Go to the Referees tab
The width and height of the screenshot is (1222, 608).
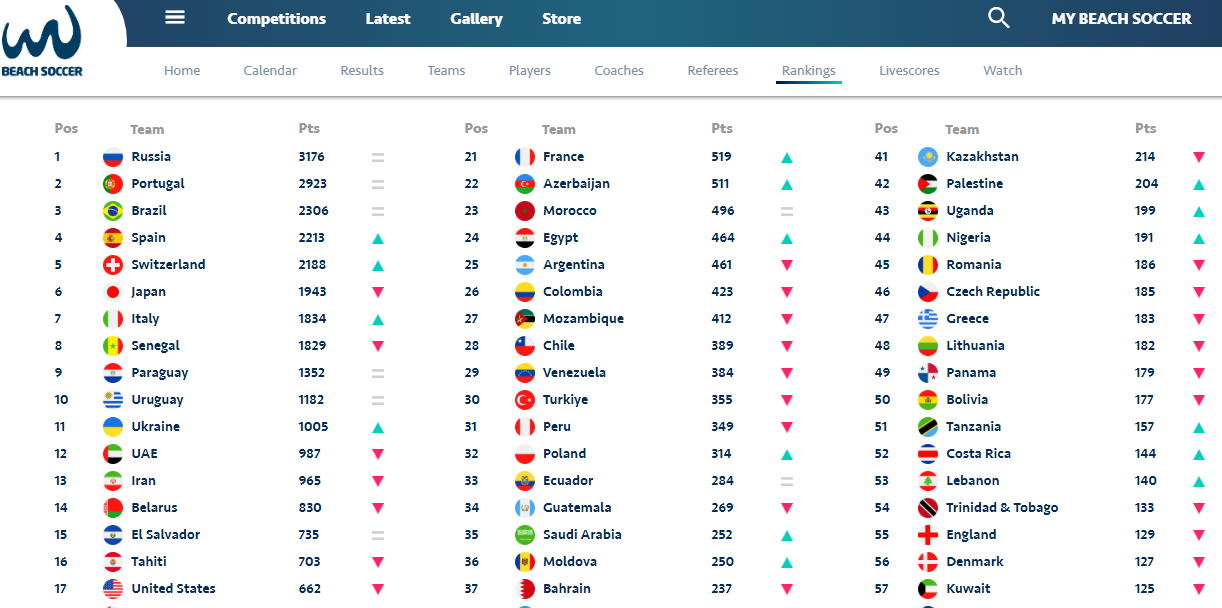pyautogui.click(x=713, y=71)
